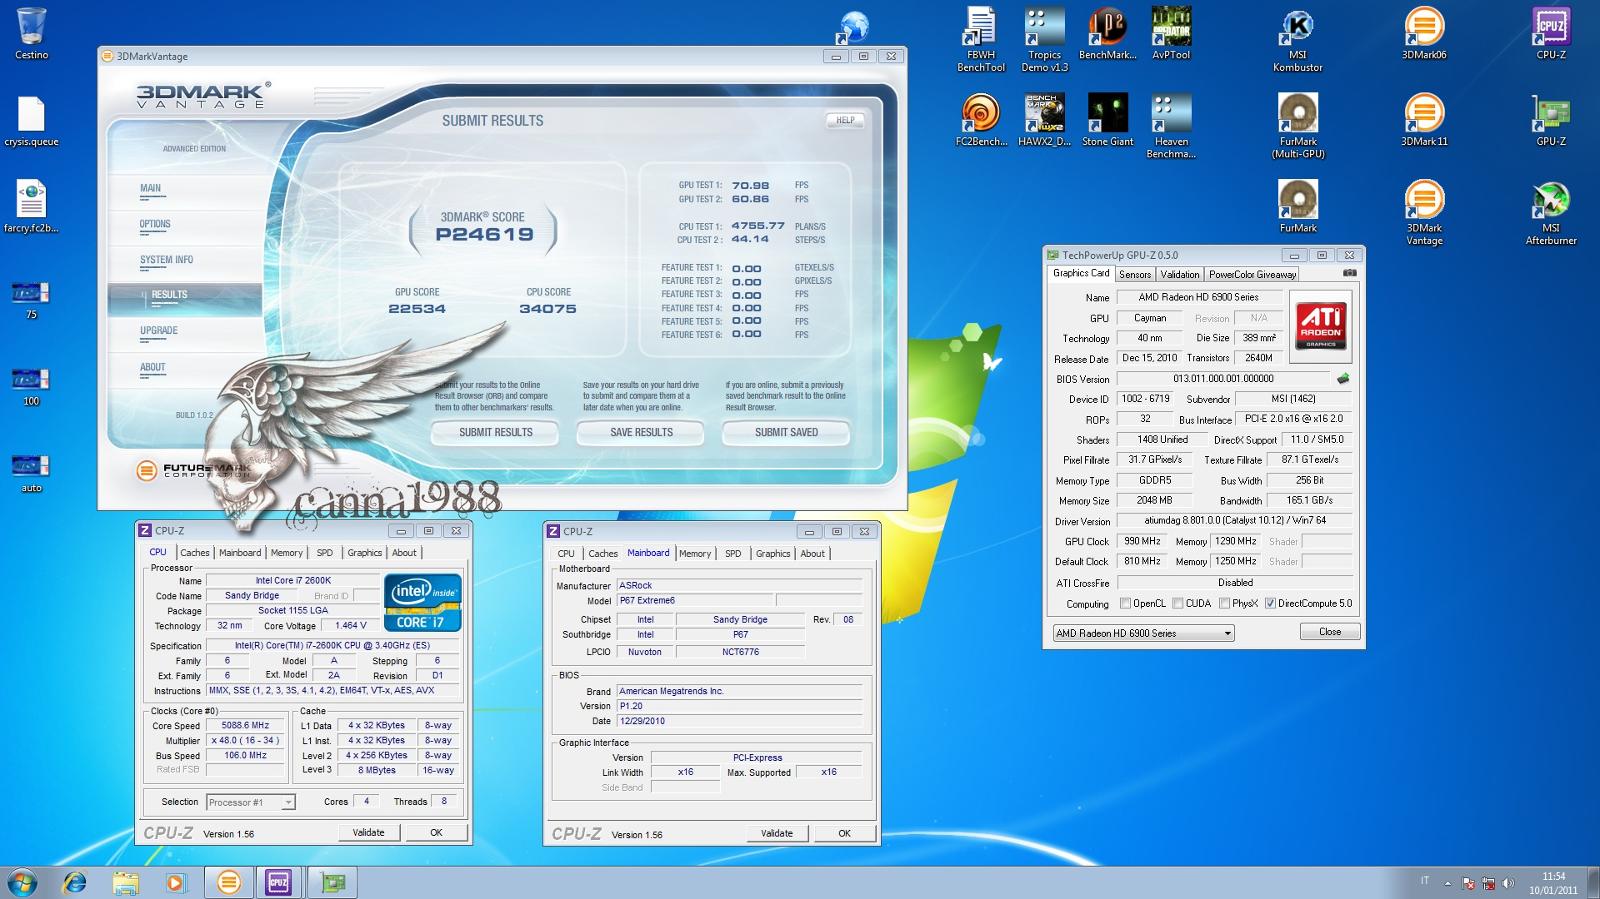Click Validate in the left CPU-Z window
The height and width of the screenshot is (899, 1600).
tap(368, 832)
